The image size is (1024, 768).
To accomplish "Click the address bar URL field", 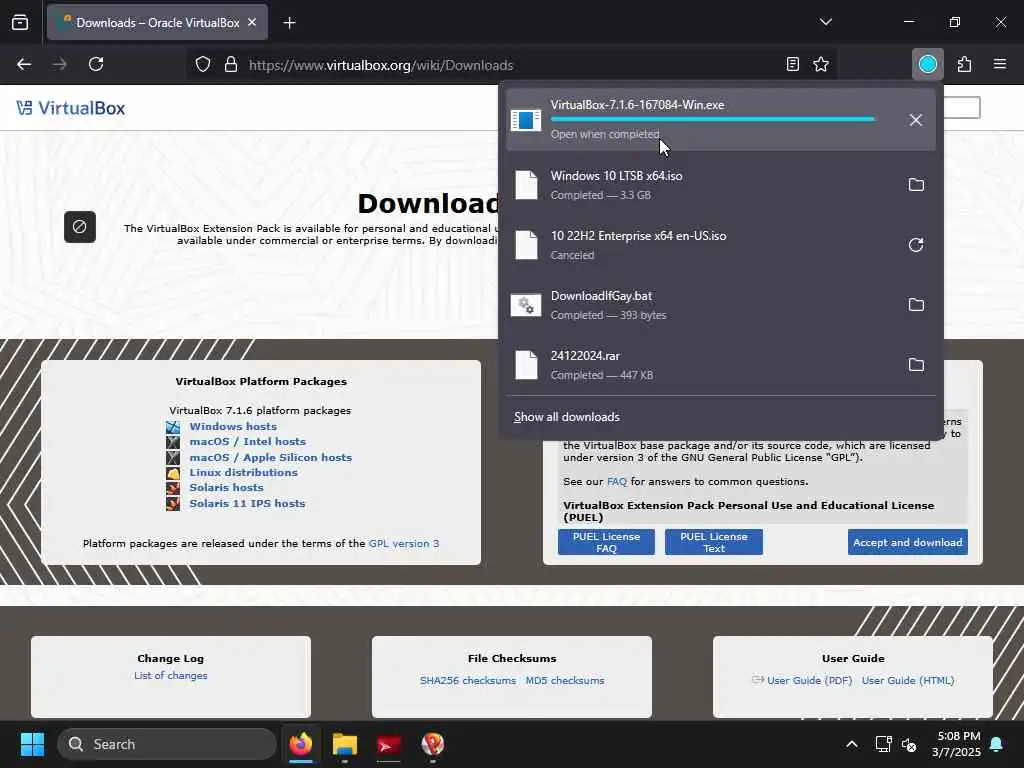I will tap(509, 65).
